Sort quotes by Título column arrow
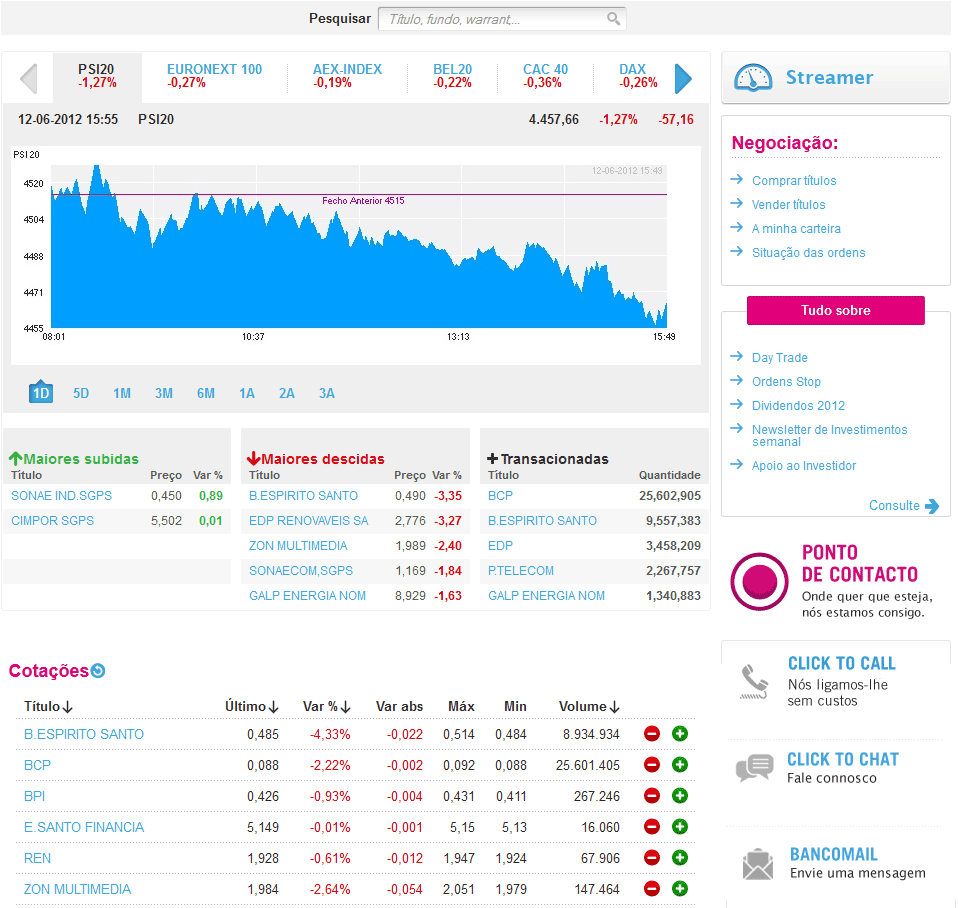The image size is (958, 908). 67,707
